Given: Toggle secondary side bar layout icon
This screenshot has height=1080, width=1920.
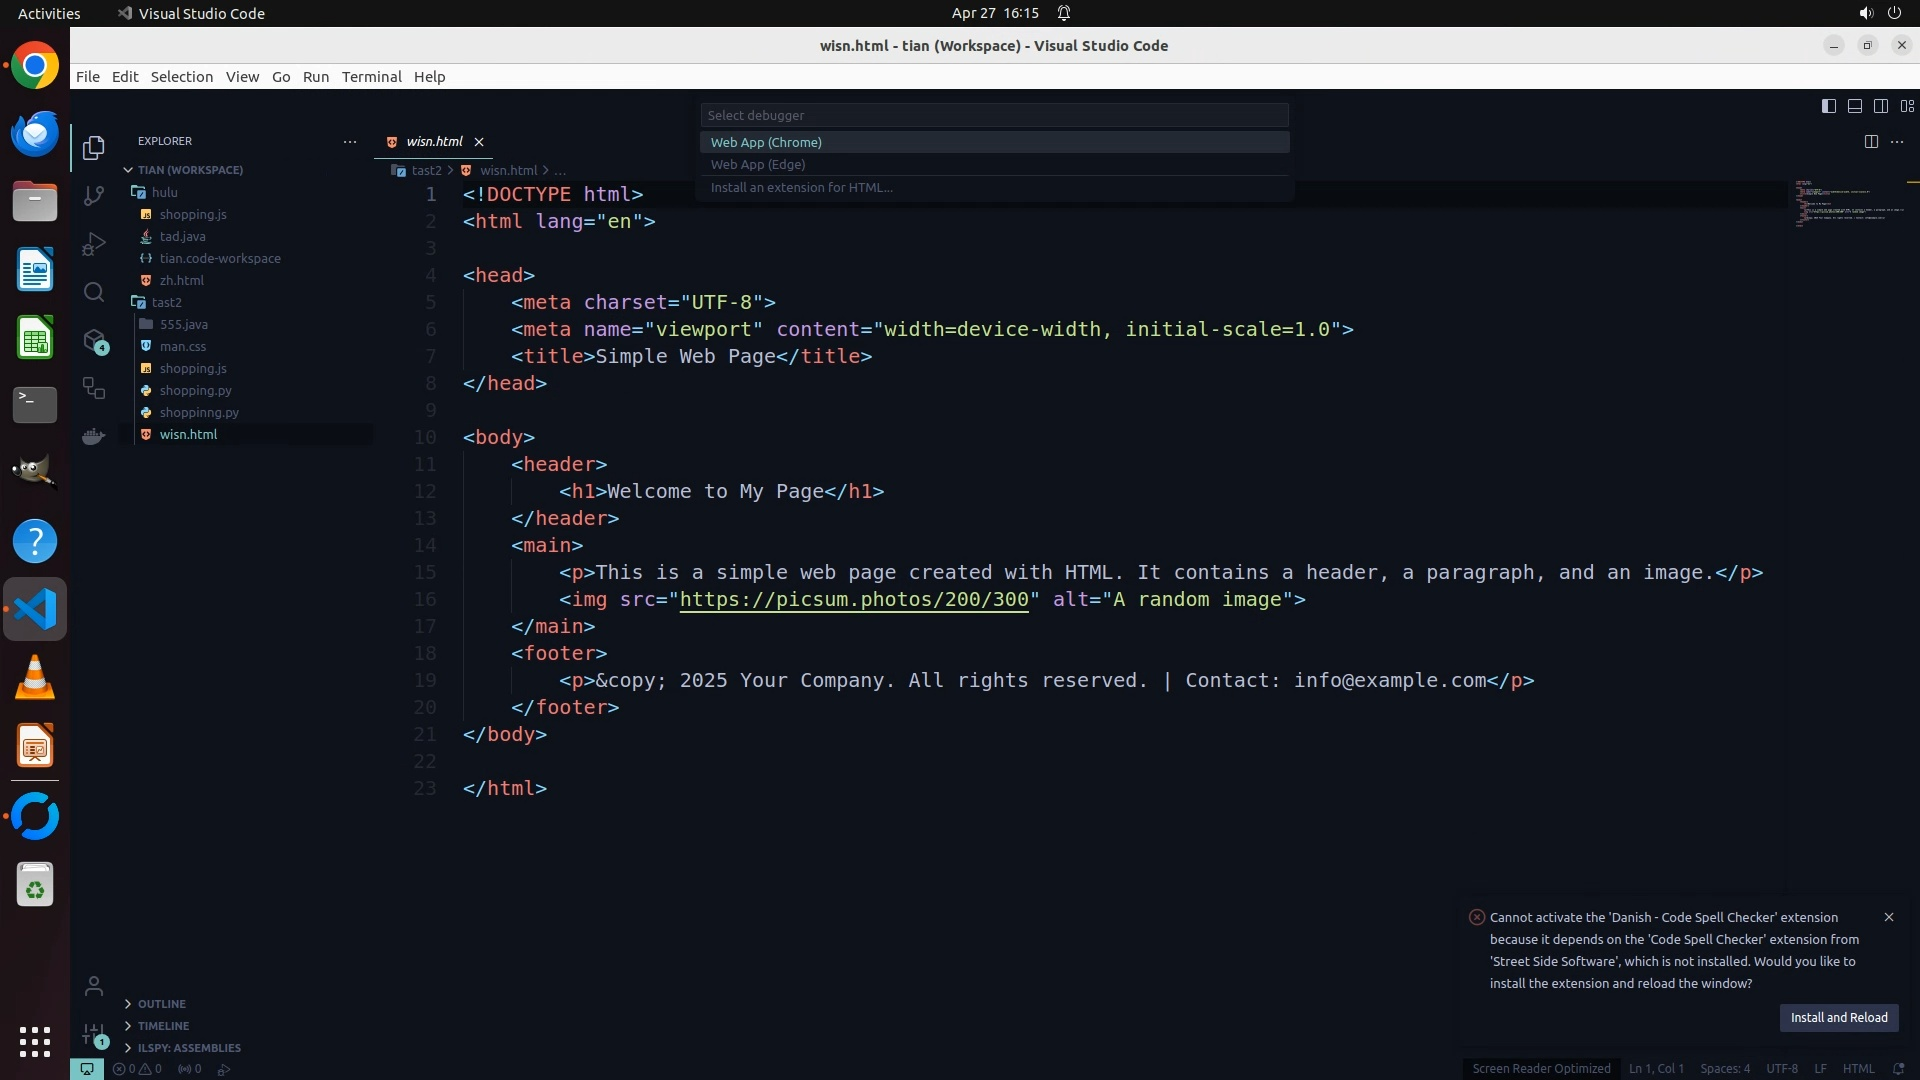Looking at the screenshot, I should click(x=1880, y=106).
